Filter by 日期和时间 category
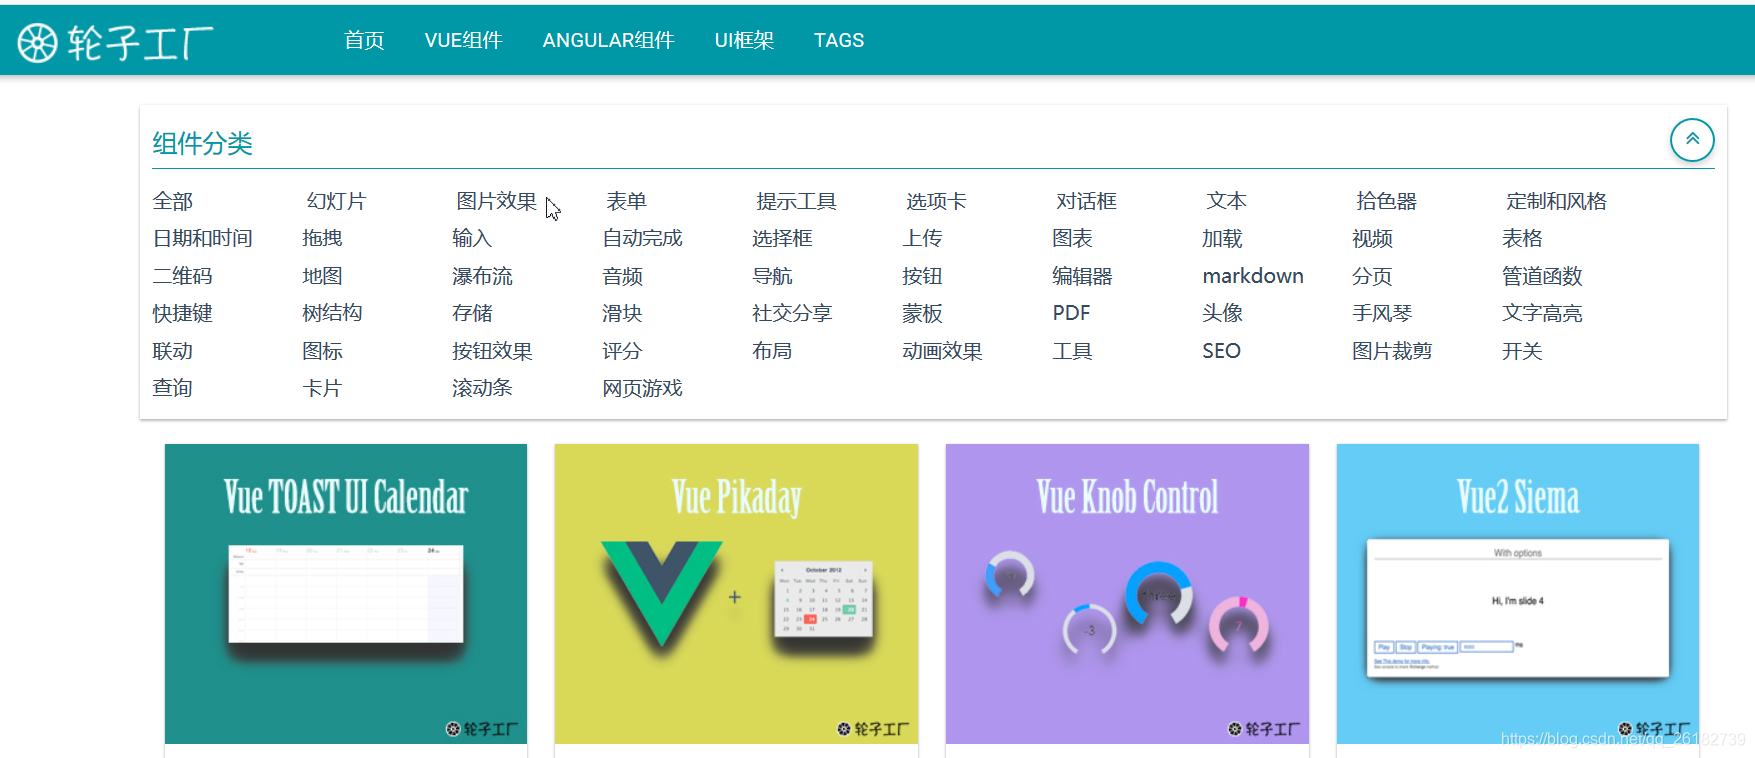Image resolution: width=1755 pixels, height=758 pixels. point(202,238)
